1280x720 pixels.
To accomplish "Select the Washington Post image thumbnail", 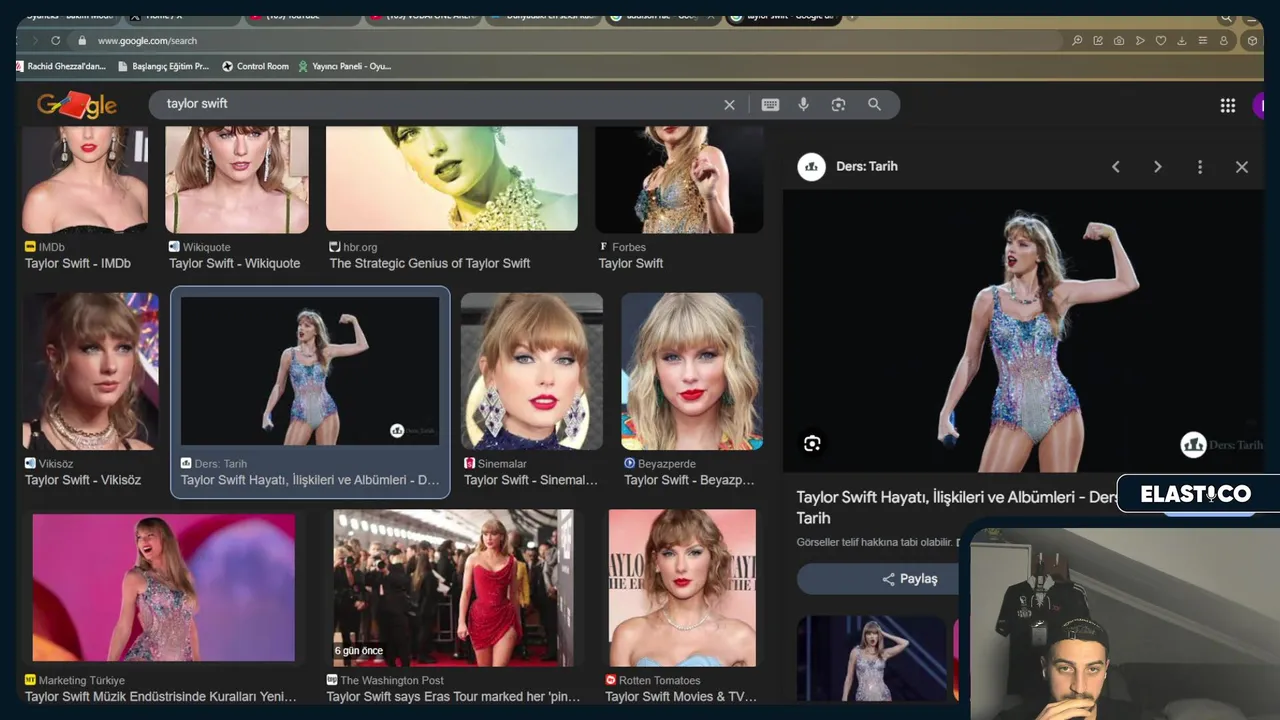I will pos(453,588).
